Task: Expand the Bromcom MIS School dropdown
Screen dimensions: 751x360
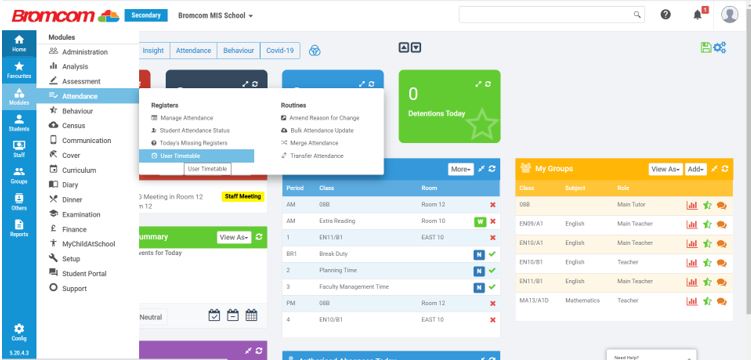Action: pos(216,15)
